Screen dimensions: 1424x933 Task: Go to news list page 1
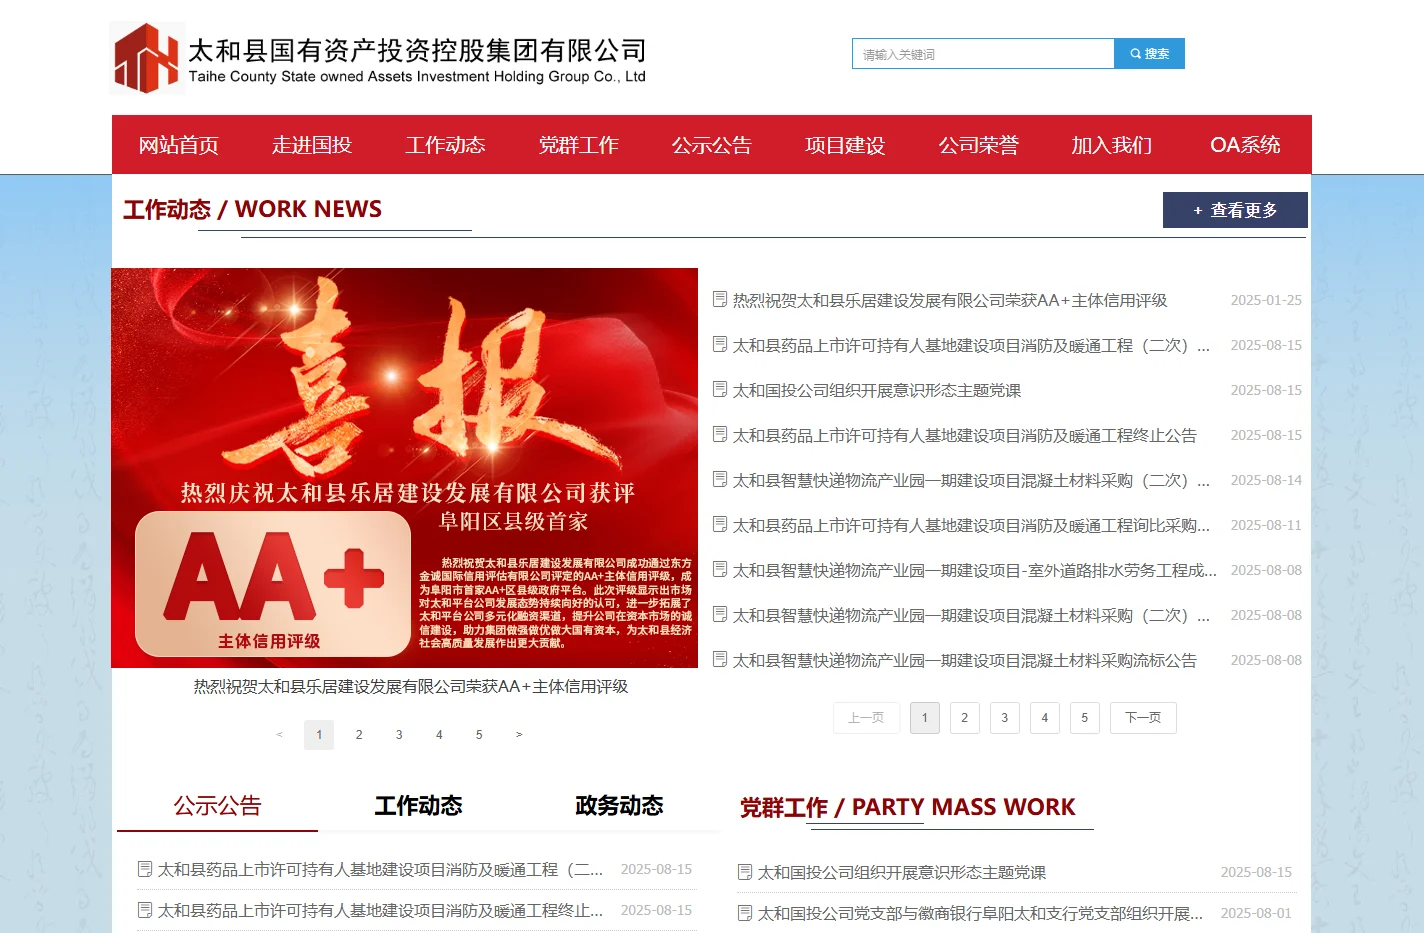[925, 718]
